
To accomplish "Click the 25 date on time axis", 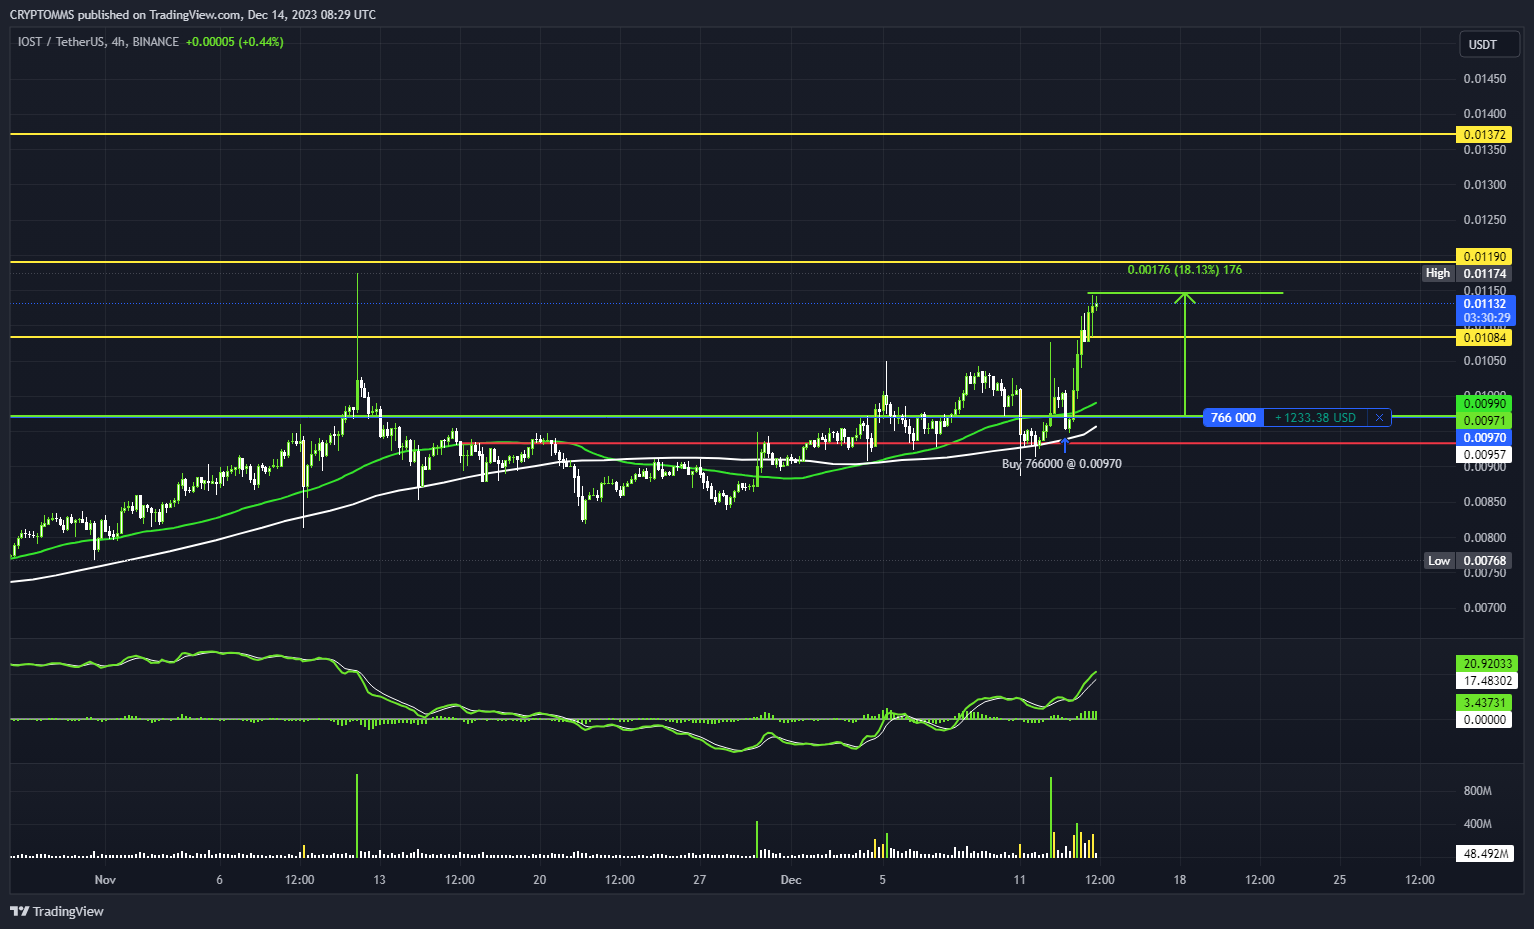I will coord(1340,880).
